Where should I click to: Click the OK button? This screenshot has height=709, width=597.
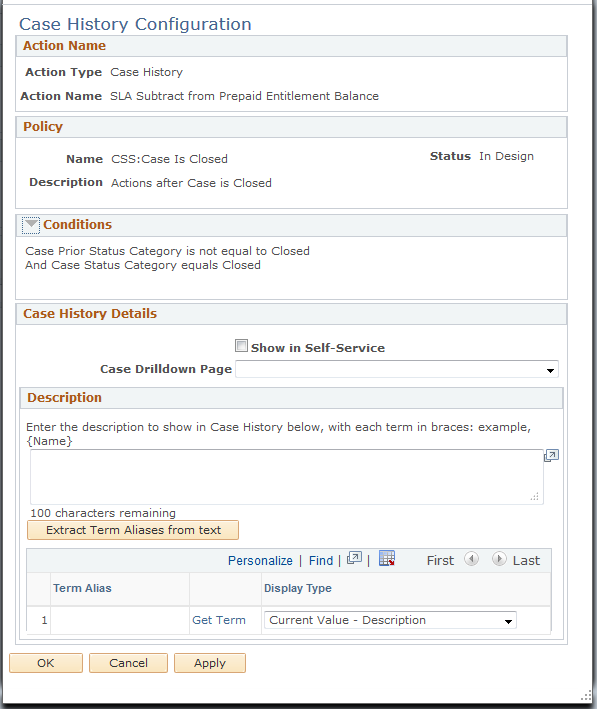(46, 663)
